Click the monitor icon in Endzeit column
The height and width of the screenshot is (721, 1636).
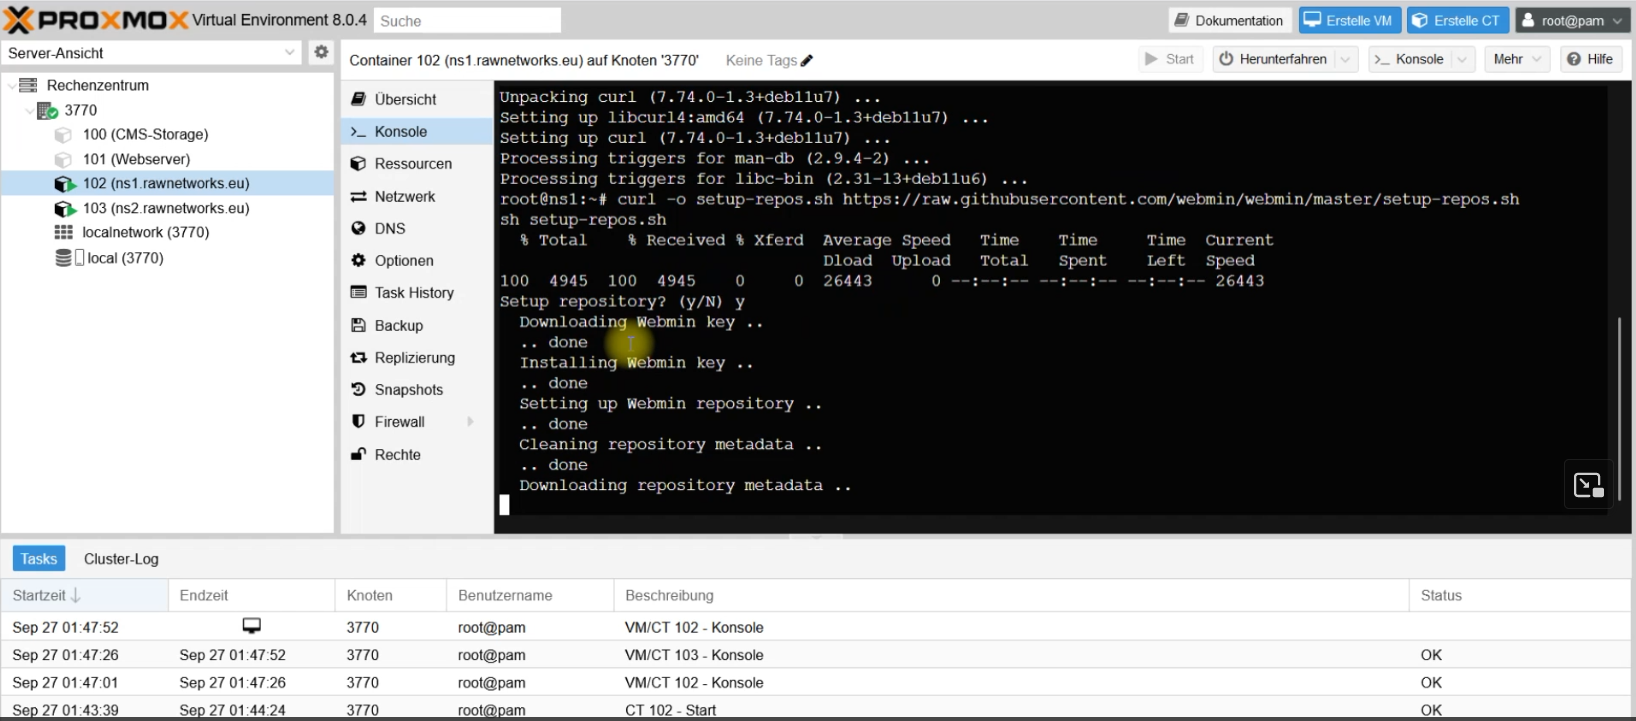(251, 626)
